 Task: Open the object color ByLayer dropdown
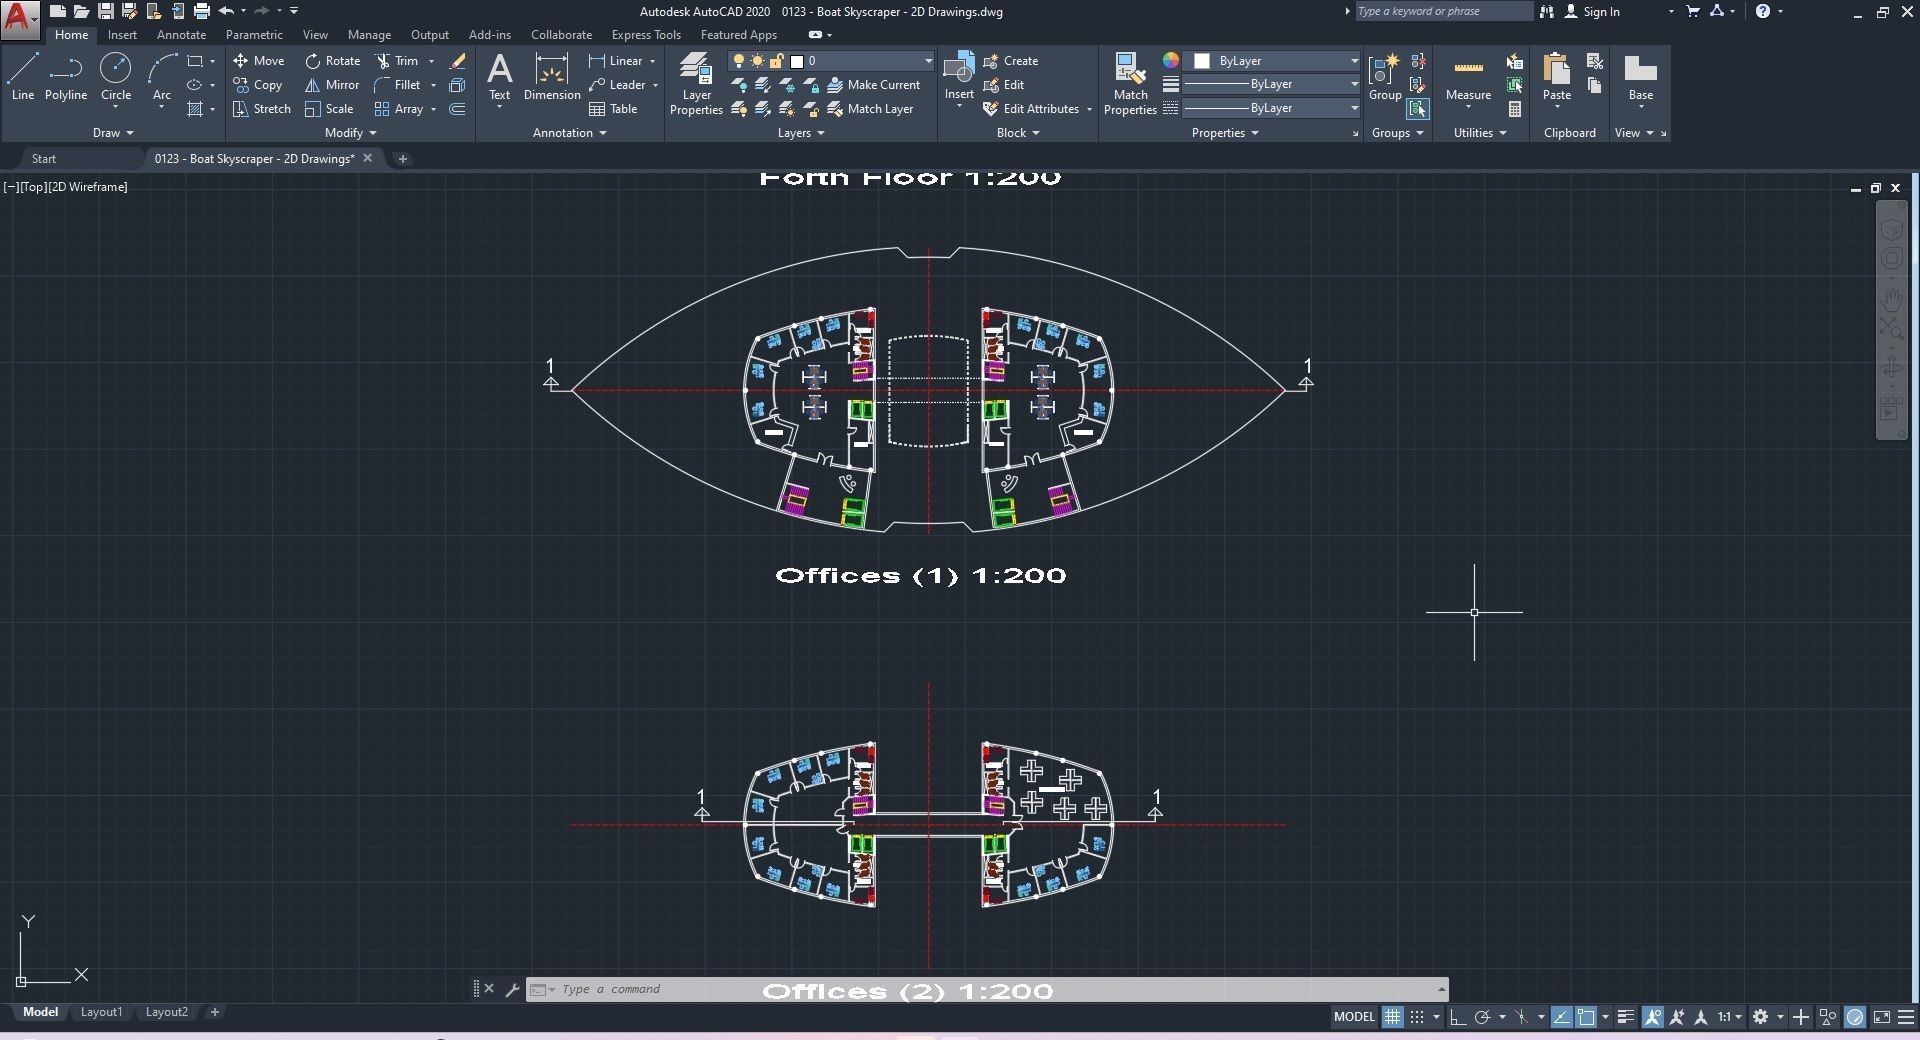(1271, 61)
